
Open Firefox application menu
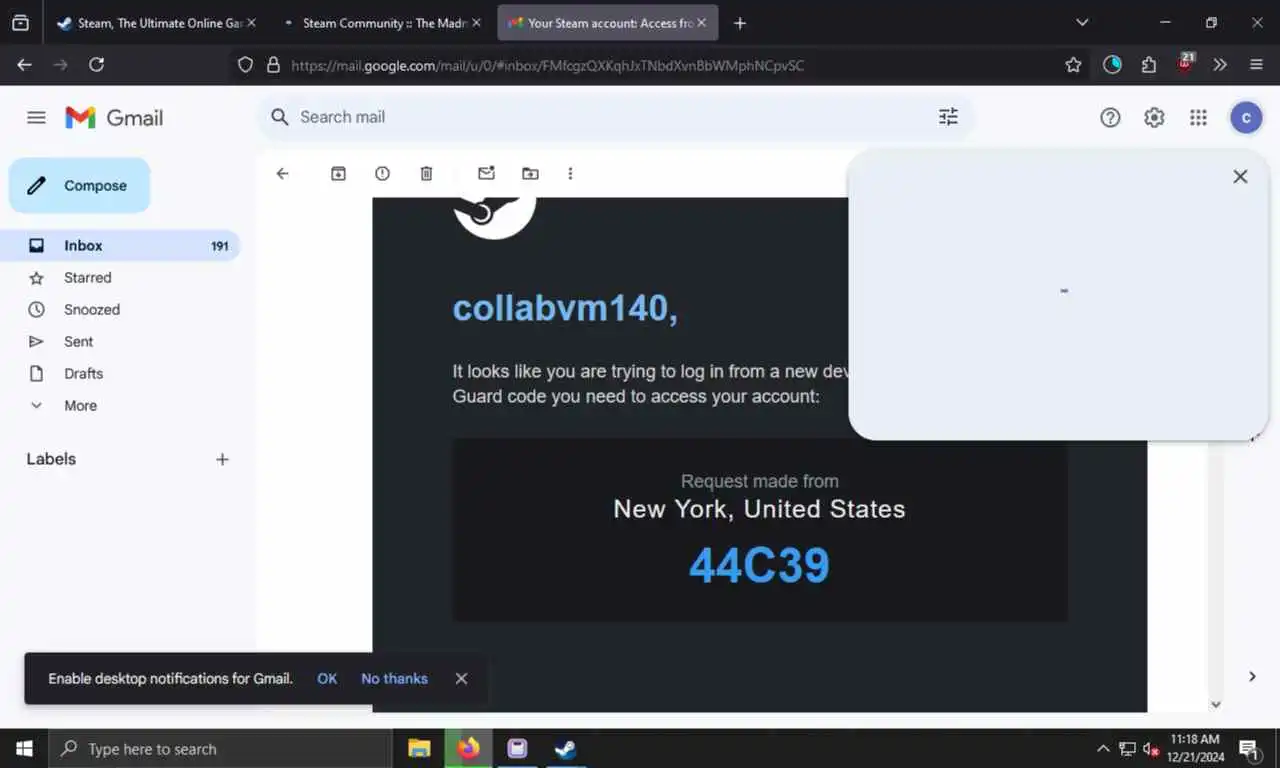(1257, 65)
